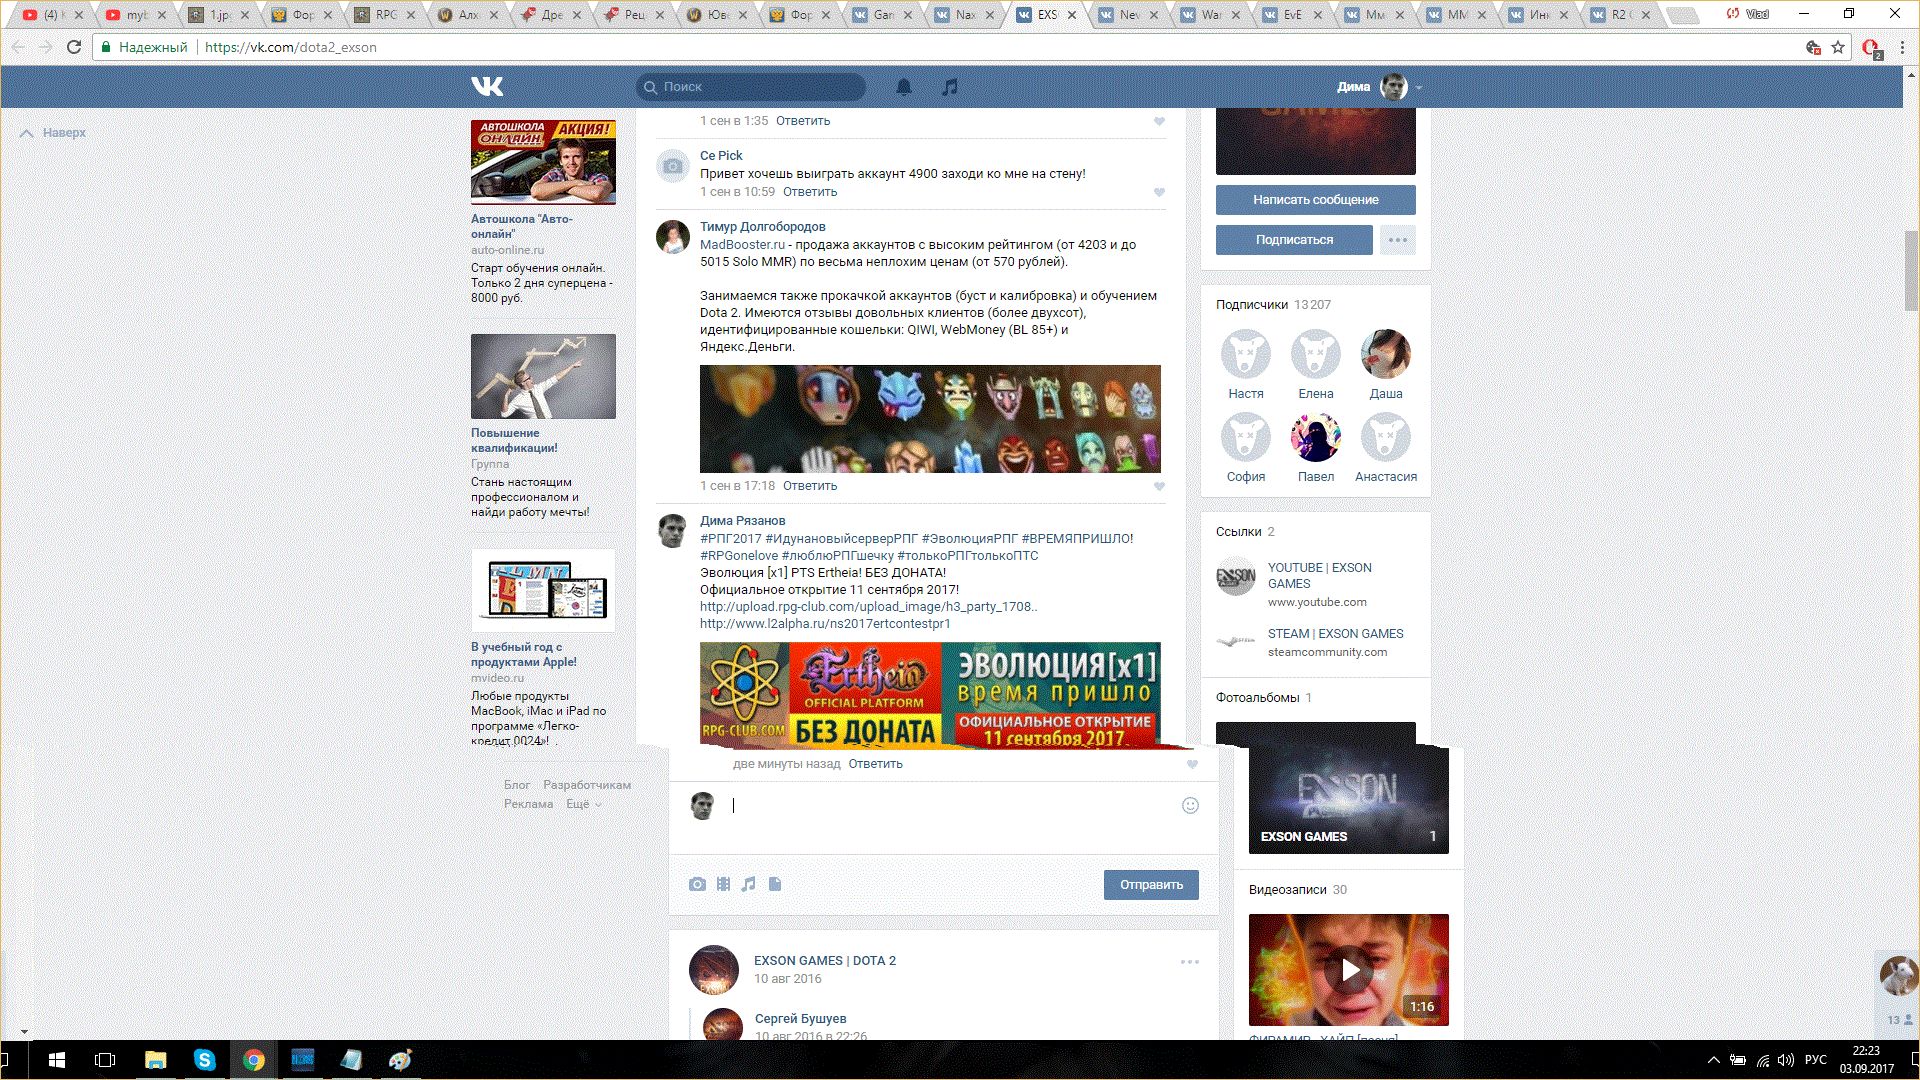
Task: Open the Dota emoticons comment image
Action: 930,419
